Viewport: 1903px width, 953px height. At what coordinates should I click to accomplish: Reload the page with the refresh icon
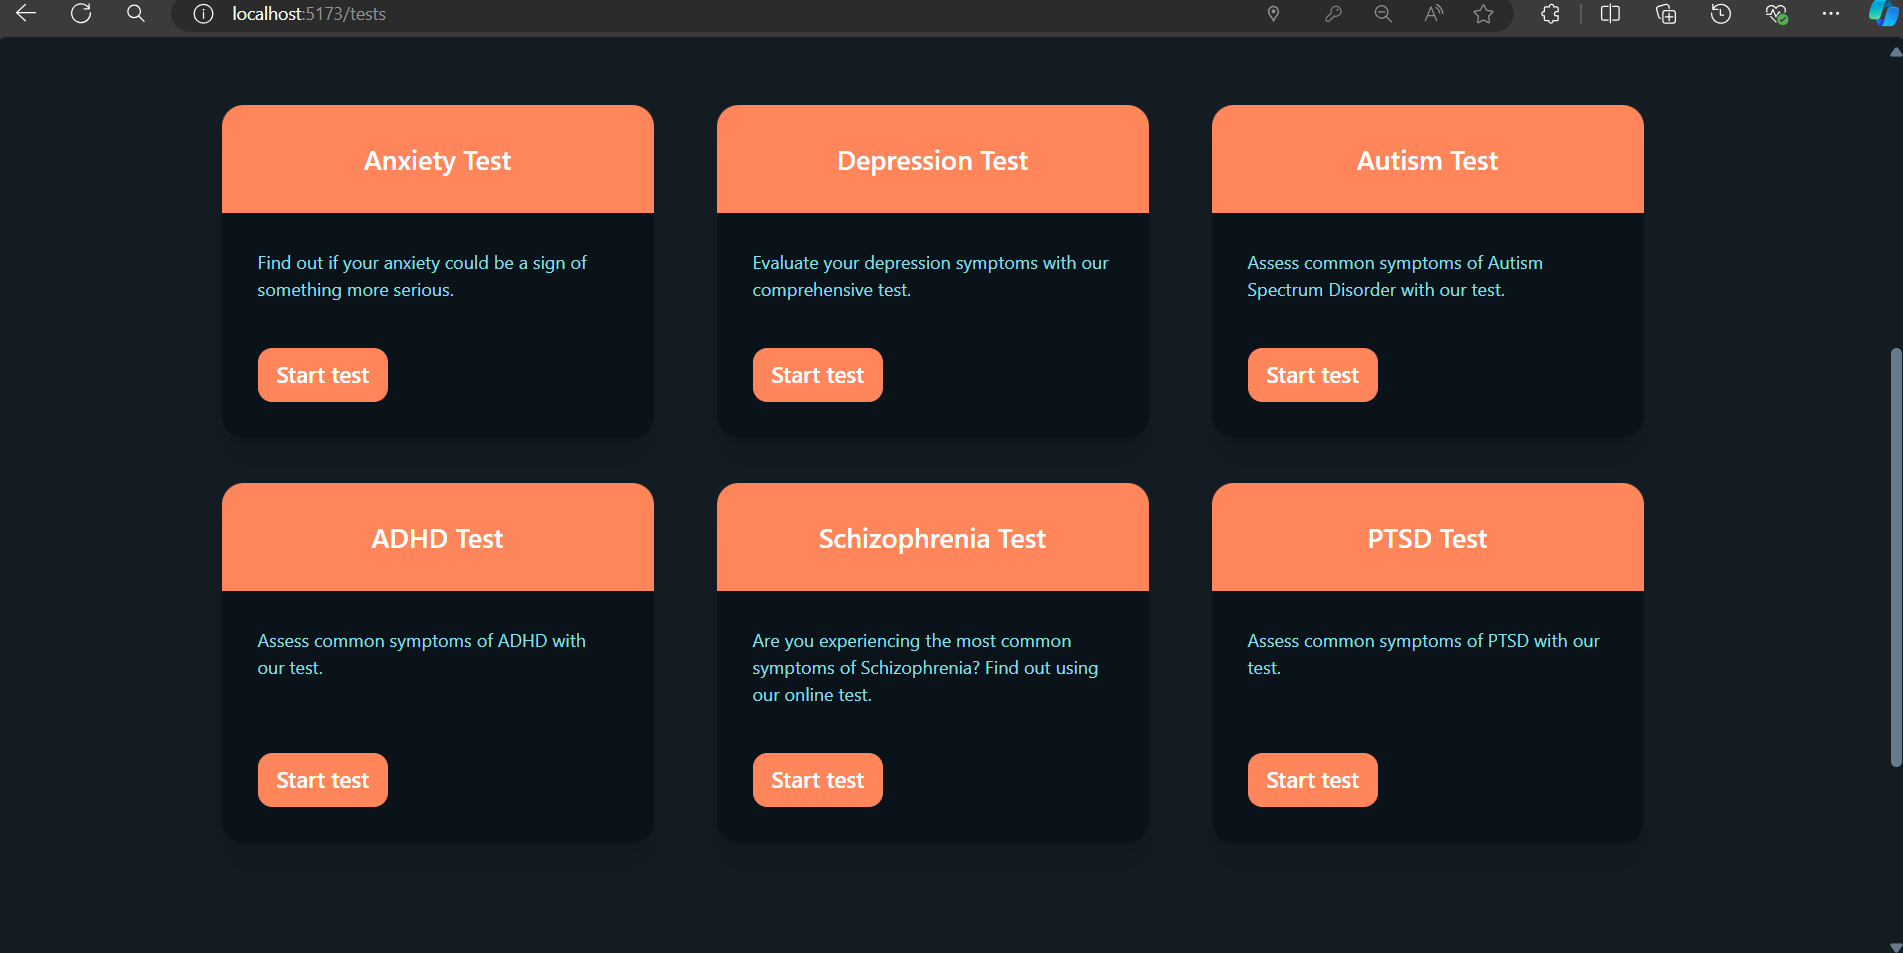[81, 14]
